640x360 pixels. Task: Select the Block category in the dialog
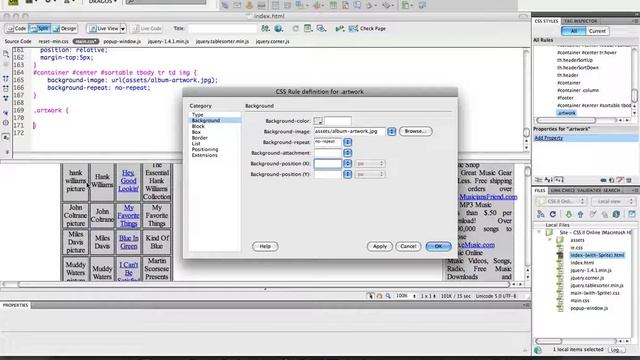pyautogui.click(x=198, y=126)
